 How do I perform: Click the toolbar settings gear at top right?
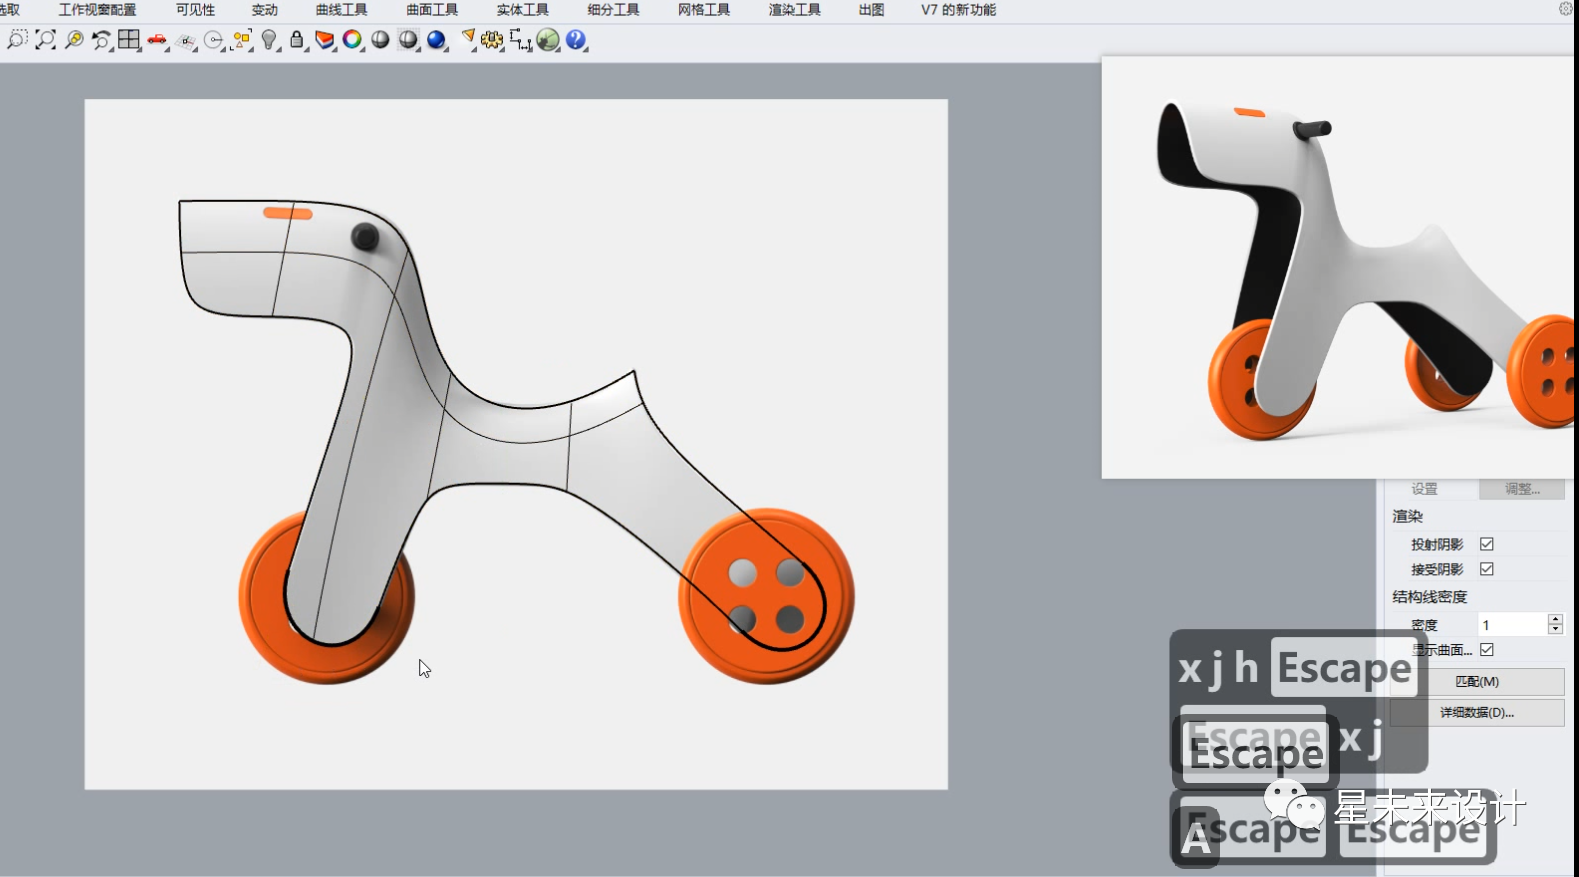pyautogui.click(x=1566, y=9)
